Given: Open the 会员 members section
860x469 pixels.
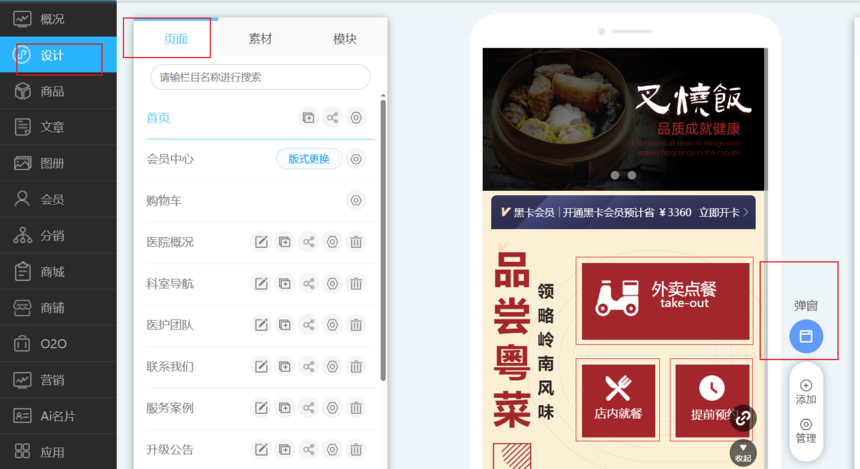Looking at the screenshot, I should pos(58,199).
